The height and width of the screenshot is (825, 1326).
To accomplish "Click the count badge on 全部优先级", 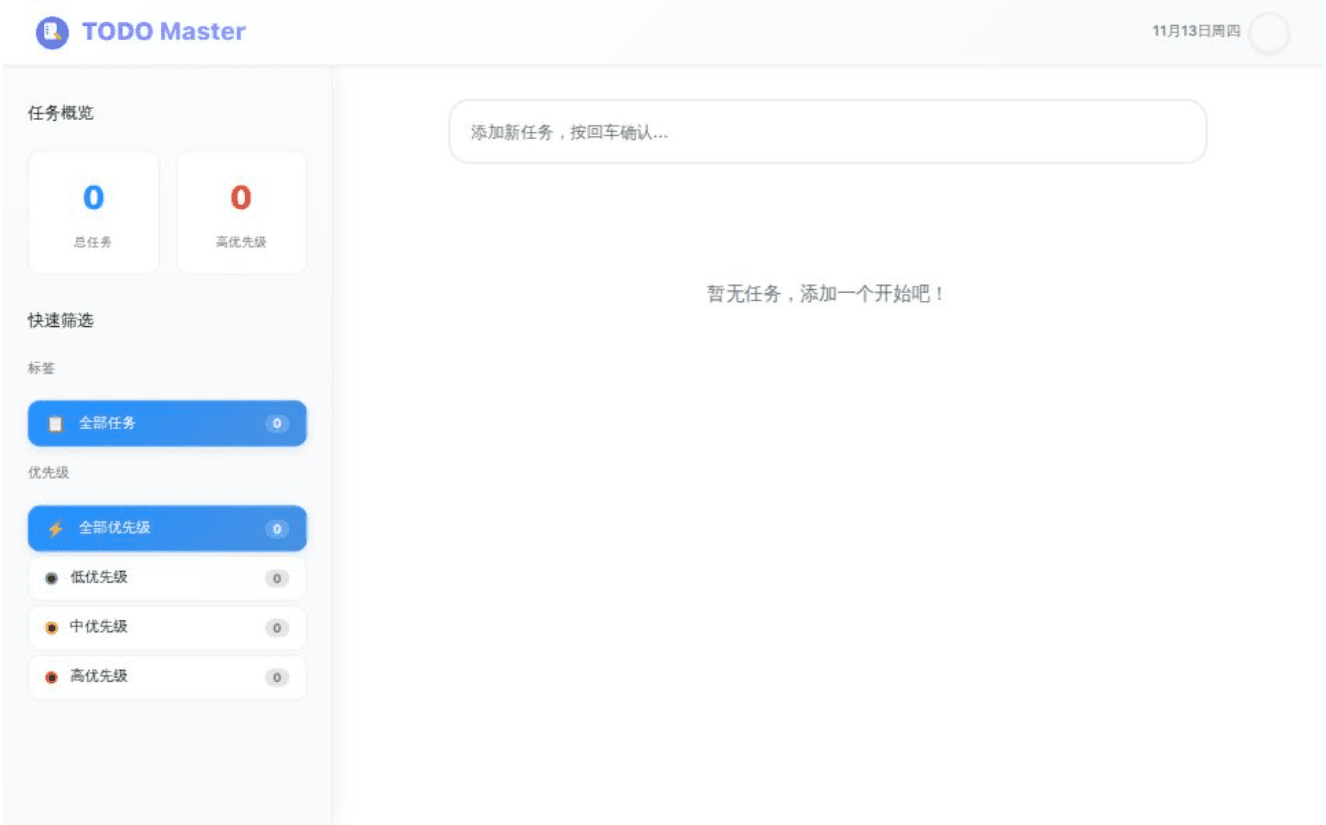I will pyautogui.click(x=277, y=529).
